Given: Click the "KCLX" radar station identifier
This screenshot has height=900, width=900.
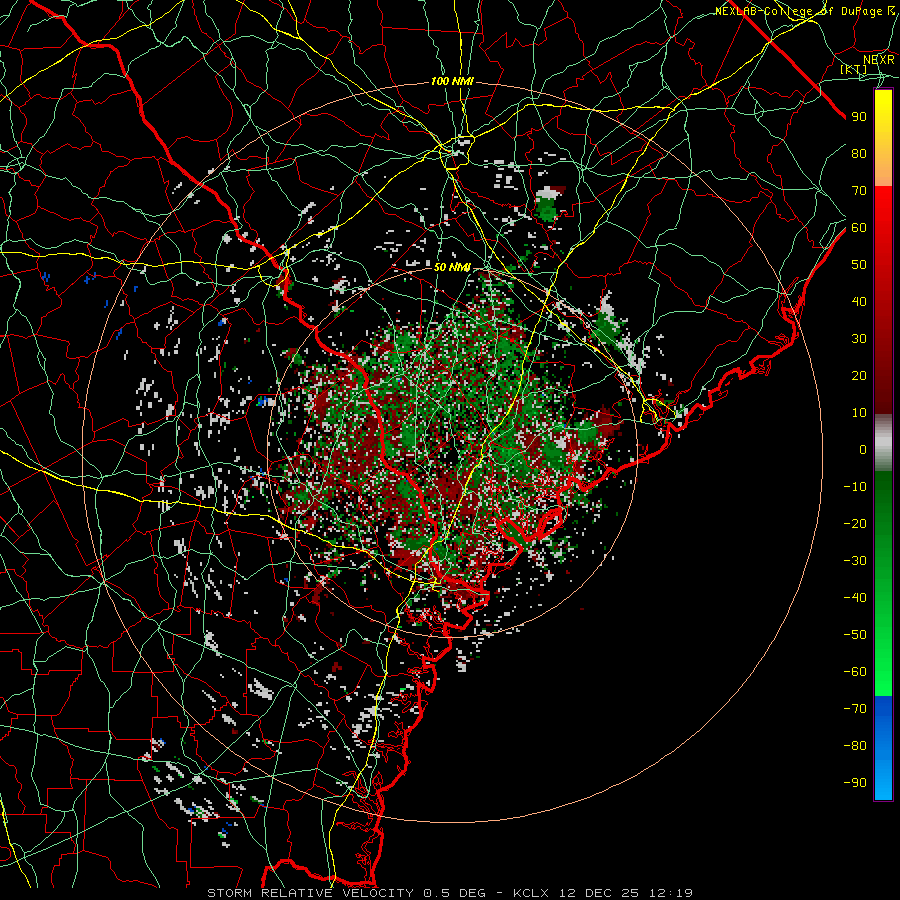Looking at the screenshot, I should point(531,893).
